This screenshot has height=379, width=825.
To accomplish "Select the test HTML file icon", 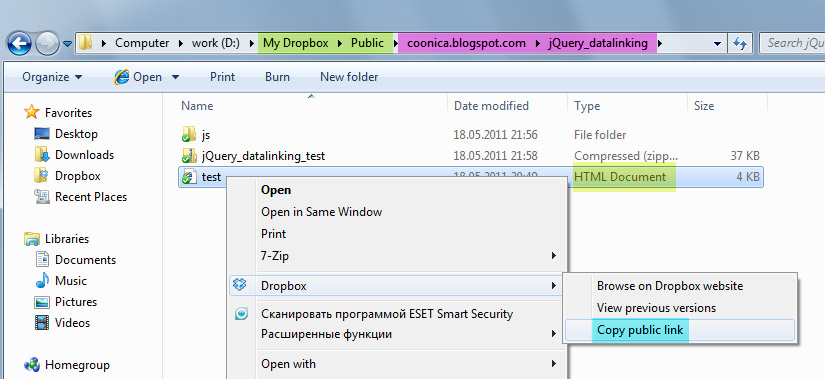I will pos(188,177).
